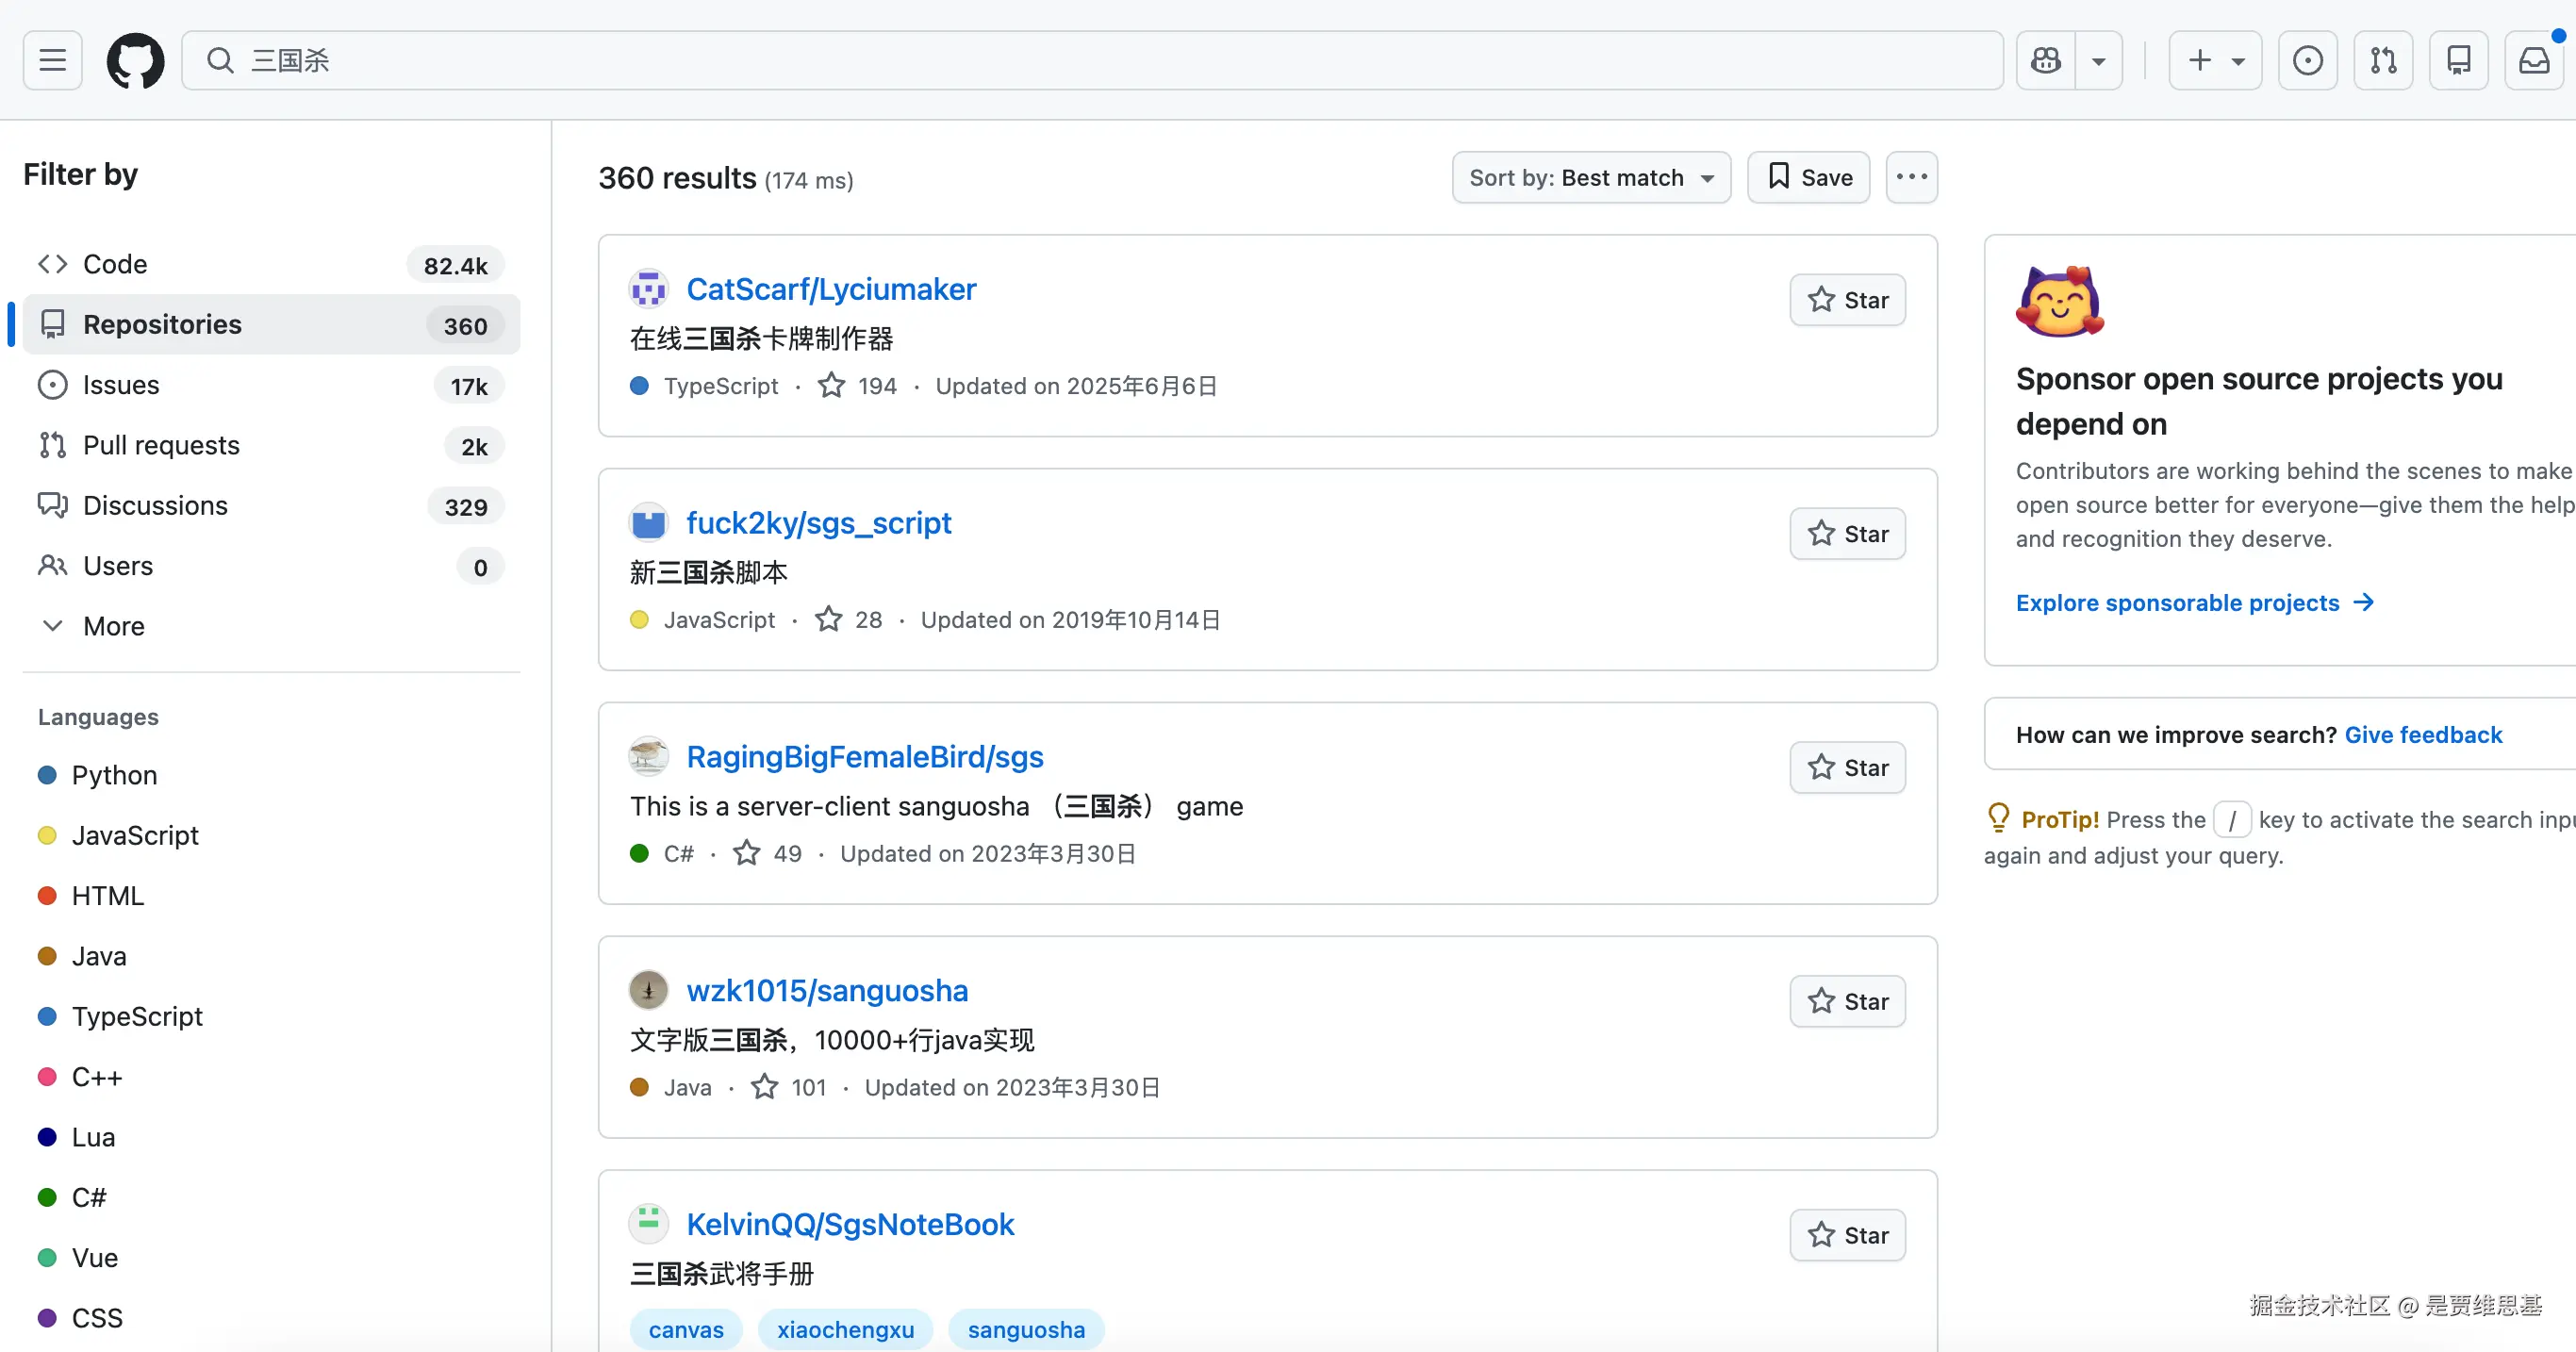The image size is (2576, 1352).
Task: Open the KelvinQQ/SgsNoteBook repository
Action: [x=850, y=1225]
